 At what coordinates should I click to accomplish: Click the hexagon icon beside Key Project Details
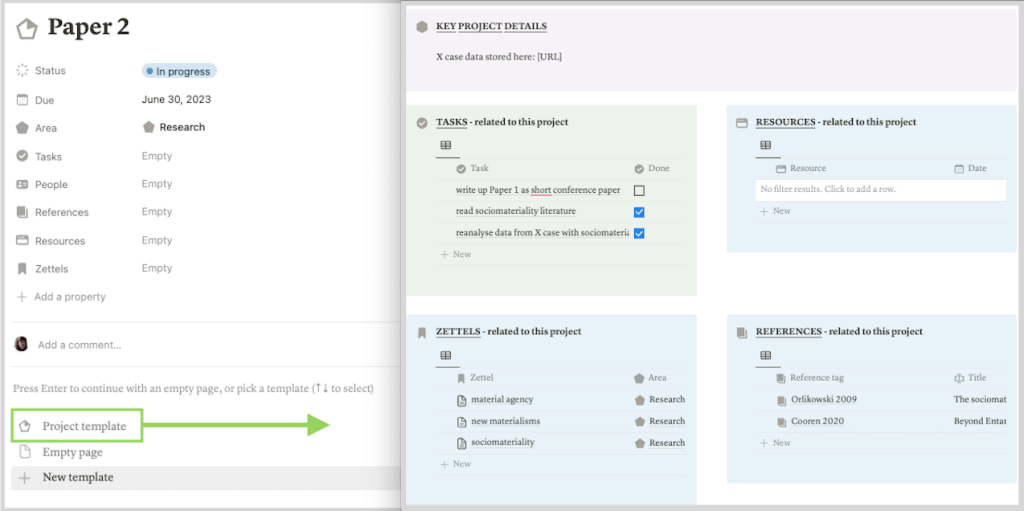(x=422, y=27)
